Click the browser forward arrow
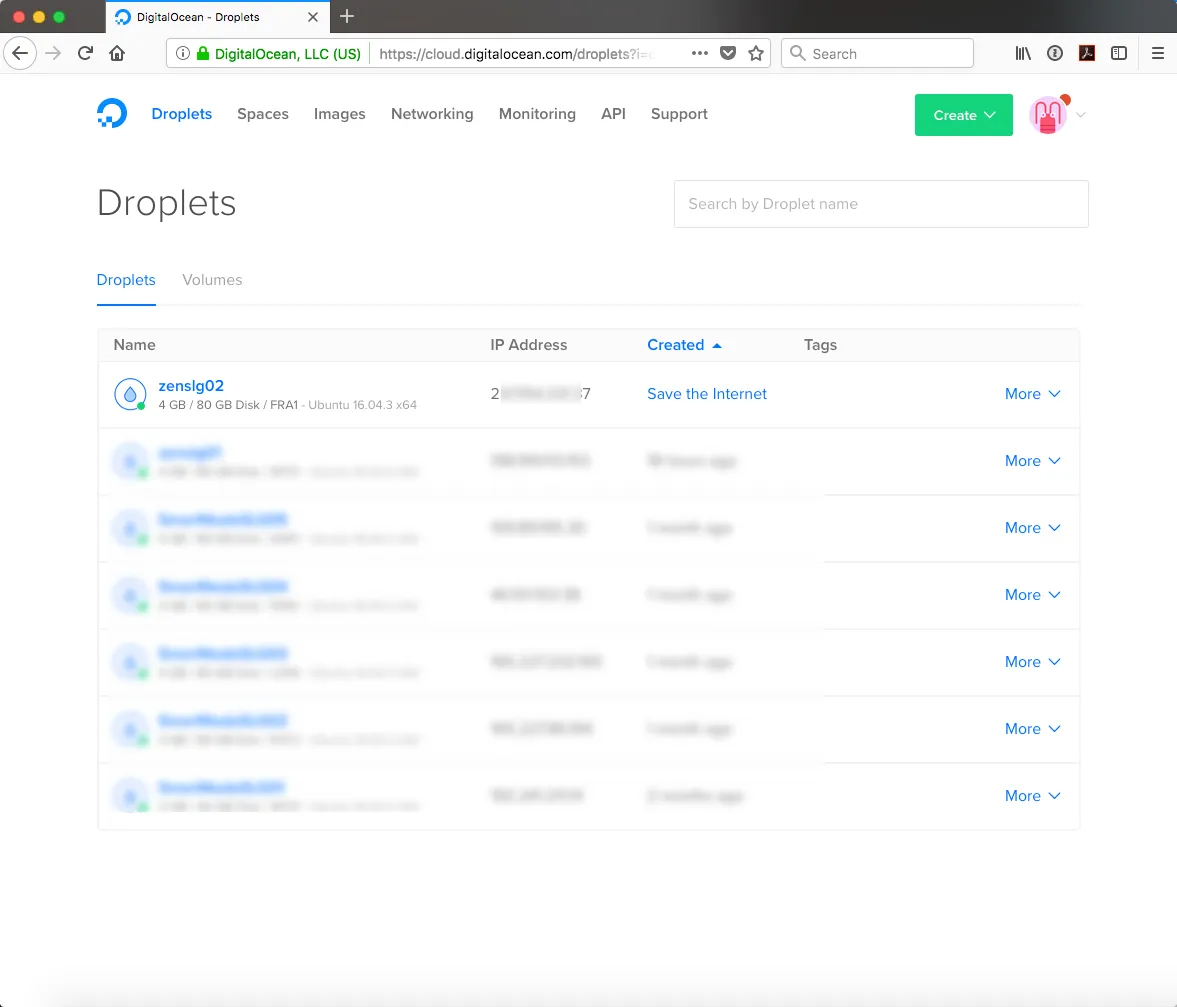Screen dimensions: 1177x1007 coord(53,53)
